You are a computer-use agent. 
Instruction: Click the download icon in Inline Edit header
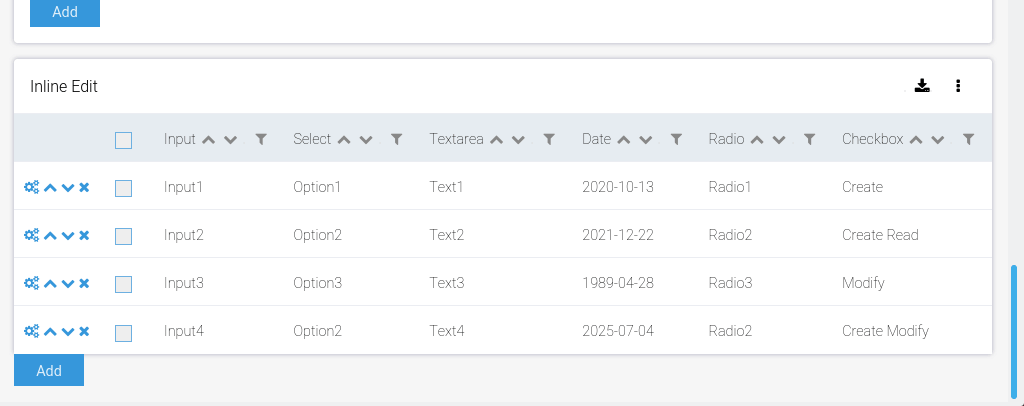pos(922,86)
